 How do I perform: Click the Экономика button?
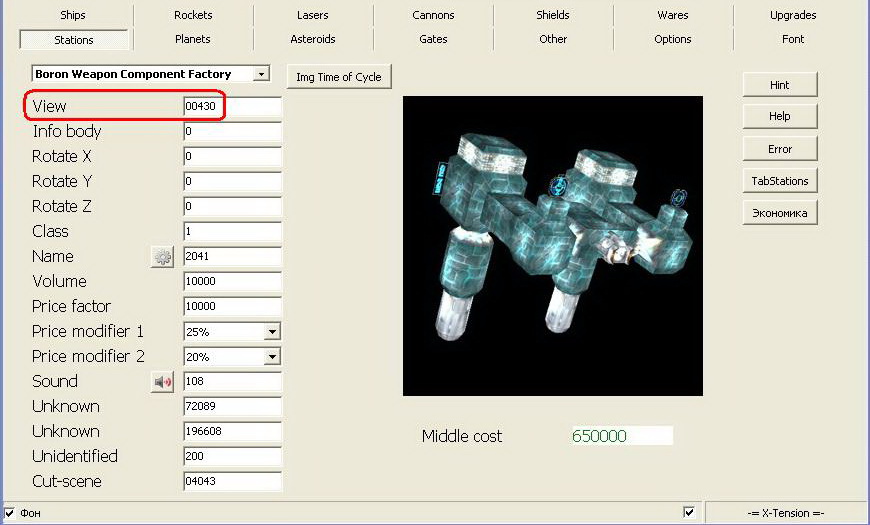click(780, 213)
